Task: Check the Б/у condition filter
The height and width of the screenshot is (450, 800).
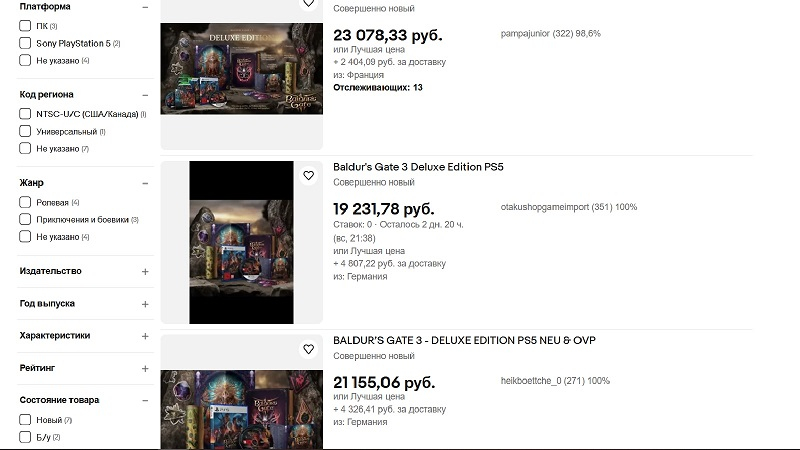Action: pos(25,437)
